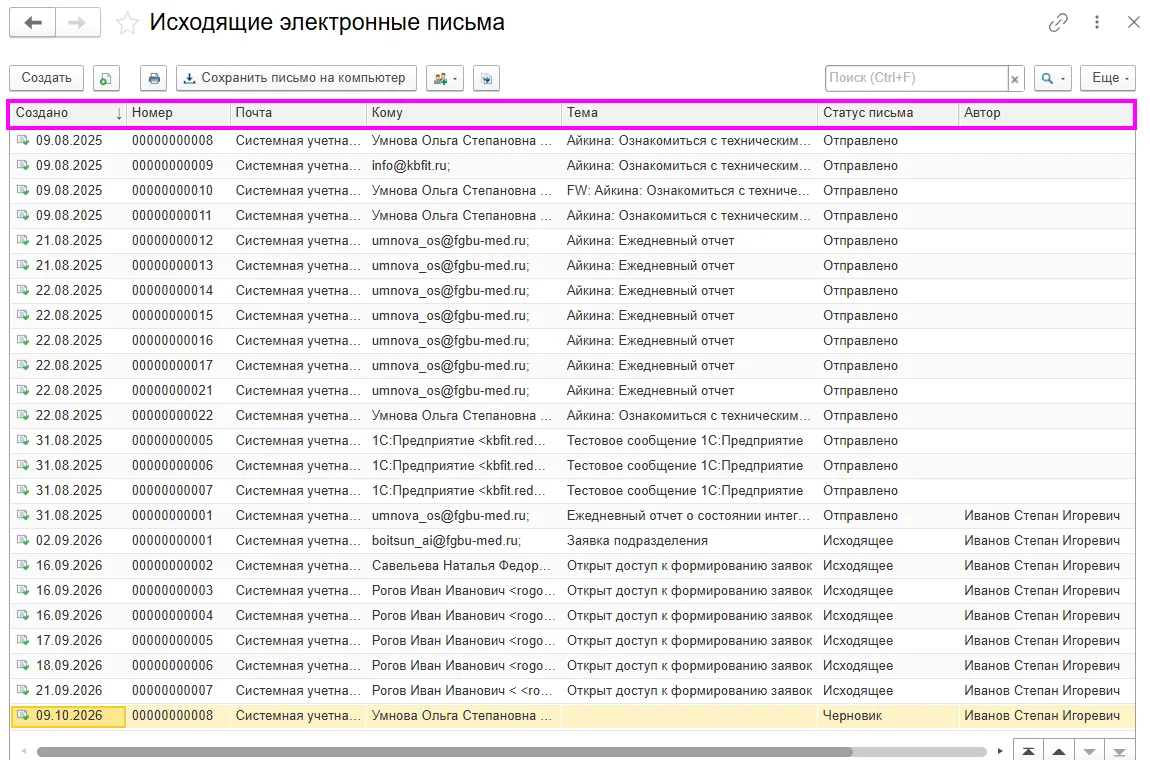The height and width of the screenshot is (760, 1150).
Task: Open the three-dot options menu
Action: [x=1096, y=23]
